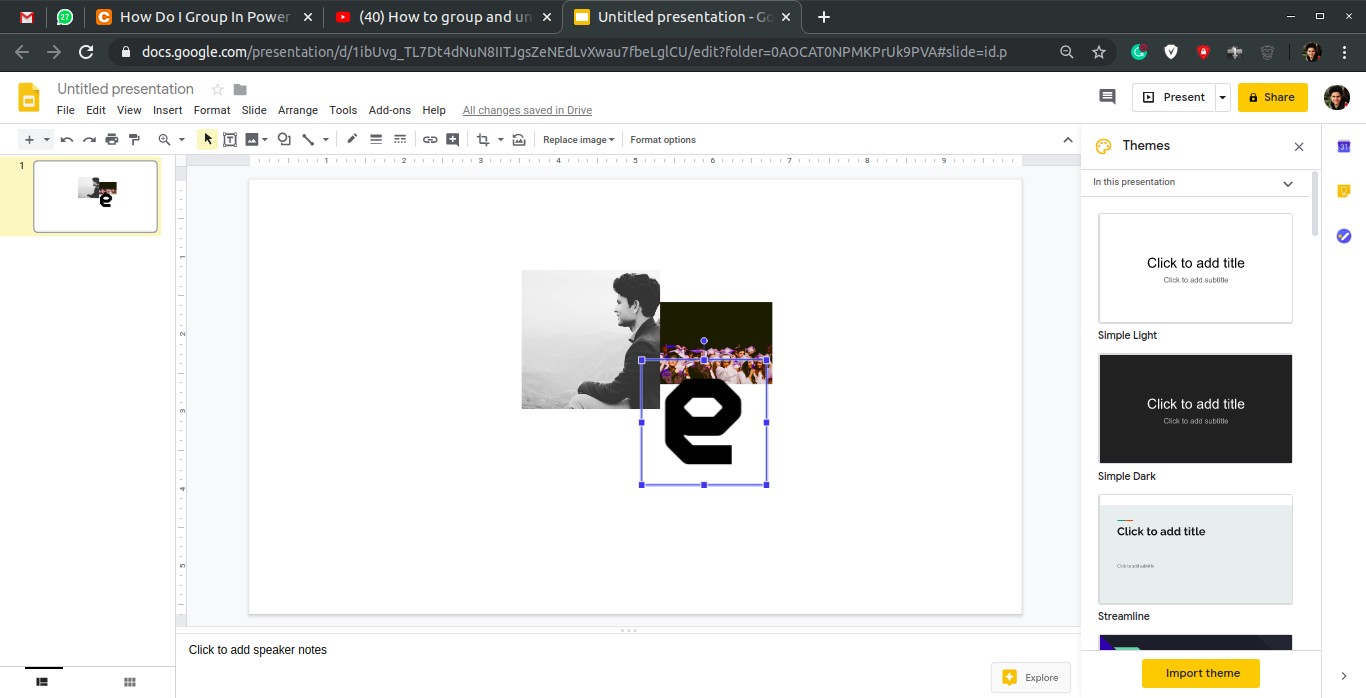Click the Untitled presentation title field
1366x698 pixels.
[x=126, y=89]
